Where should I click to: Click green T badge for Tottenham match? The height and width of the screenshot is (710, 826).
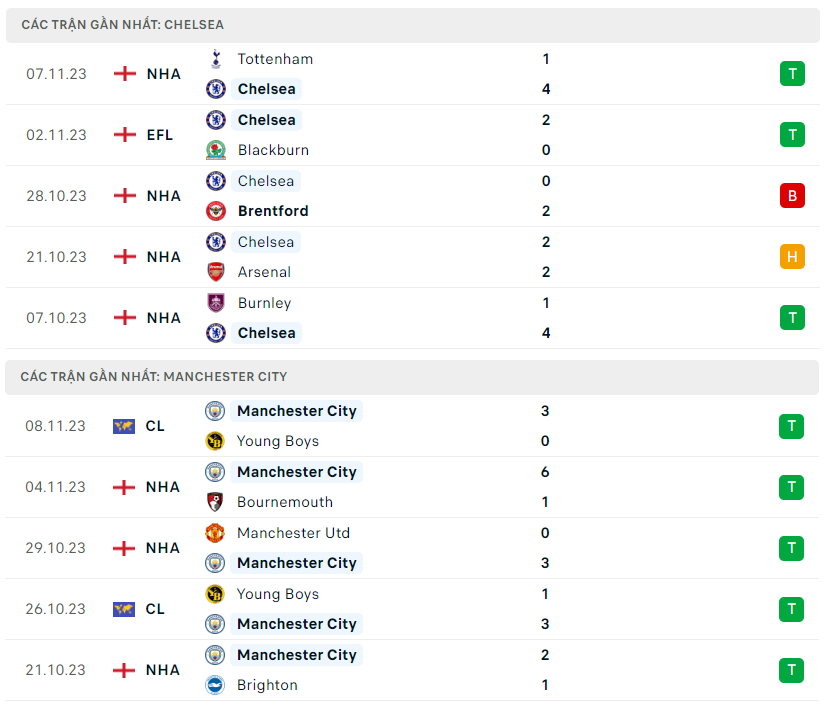(792, 73)
